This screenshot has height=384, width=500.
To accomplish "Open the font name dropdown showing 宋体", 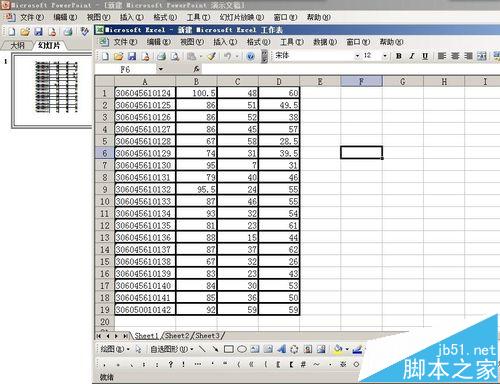I will coord(357,56).
